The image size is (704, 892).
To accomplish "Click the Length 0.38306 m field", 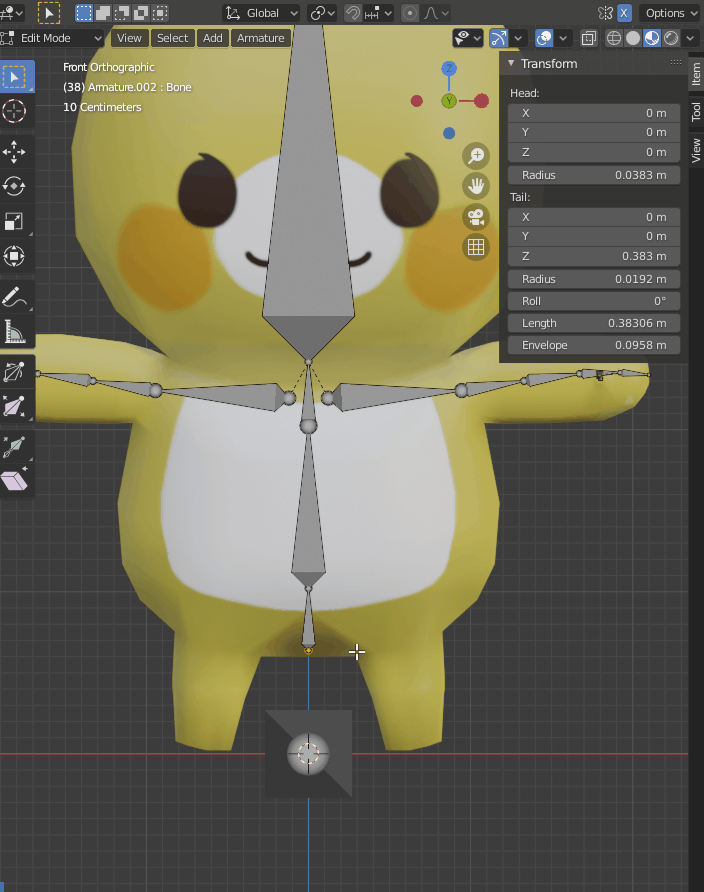I will (594, 323).
